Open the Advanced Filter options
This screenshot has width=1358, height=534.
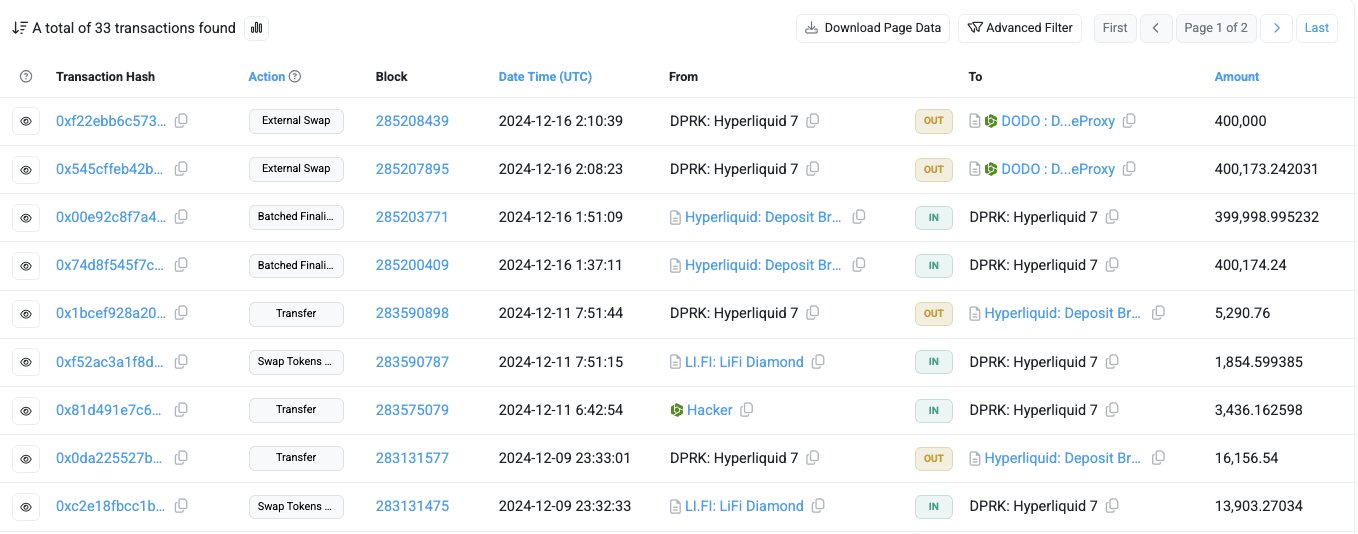click(1019, 28)
